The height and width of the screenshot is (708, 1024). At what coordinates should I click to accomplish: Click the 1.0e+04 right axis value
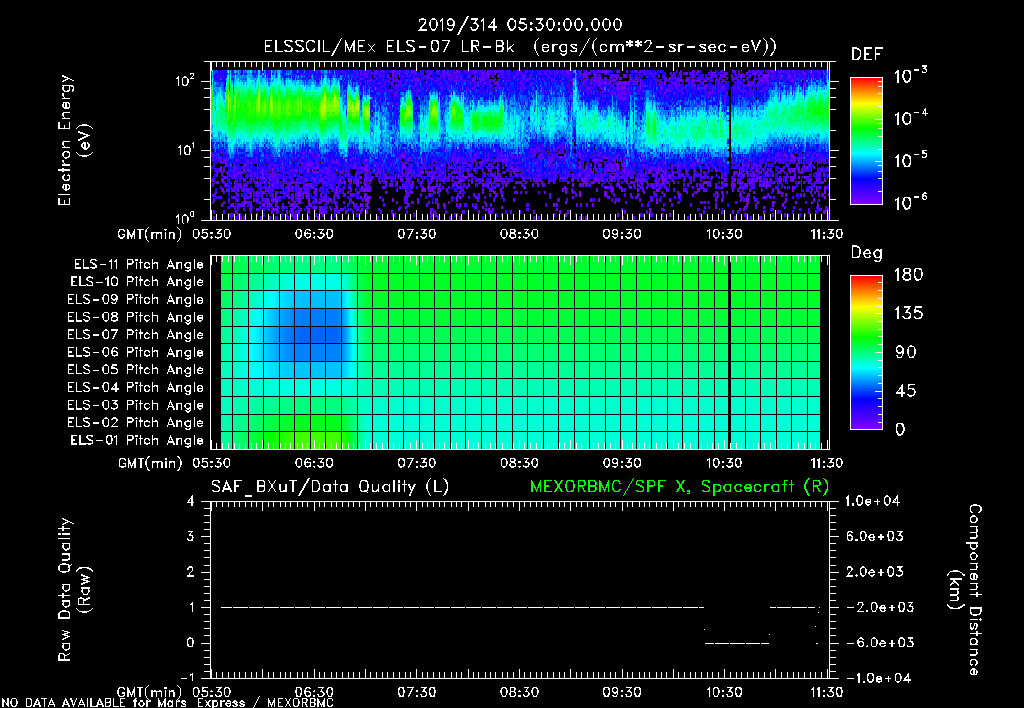872,502
